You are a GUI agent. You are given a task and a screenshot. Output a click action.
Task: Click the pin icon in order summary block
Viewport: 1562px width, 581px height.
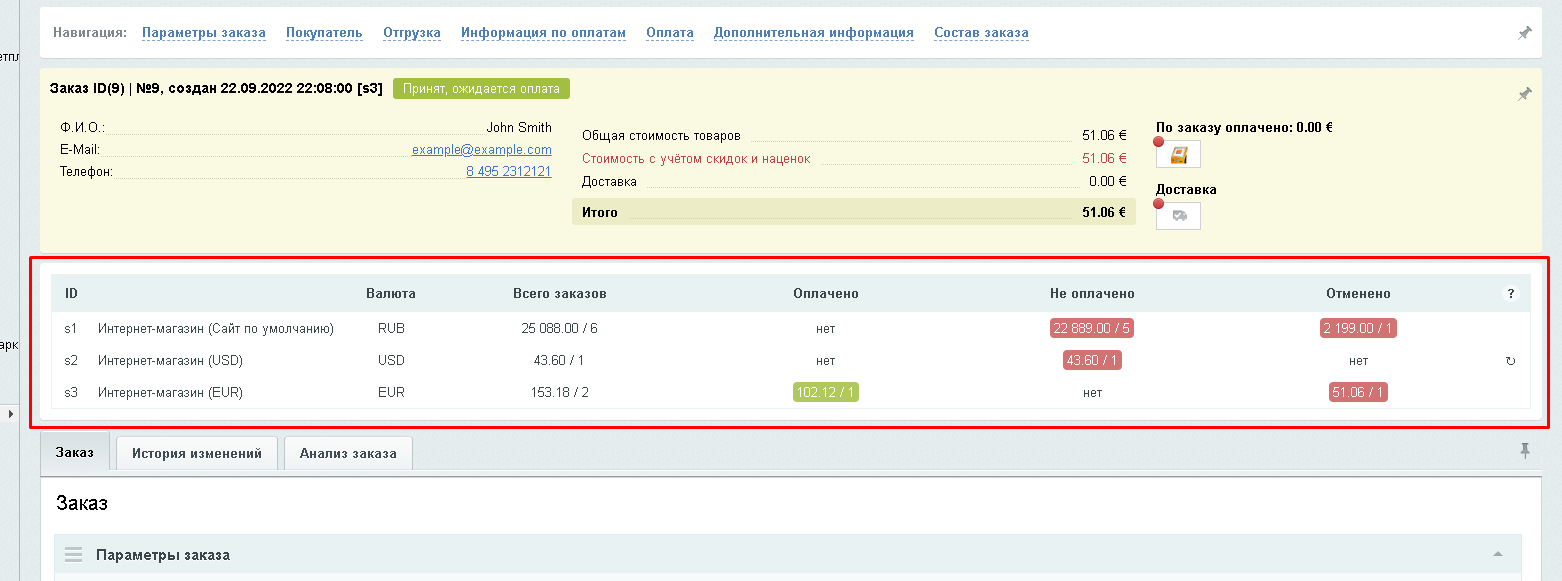pyautogui.click(x=1524, y=94)
